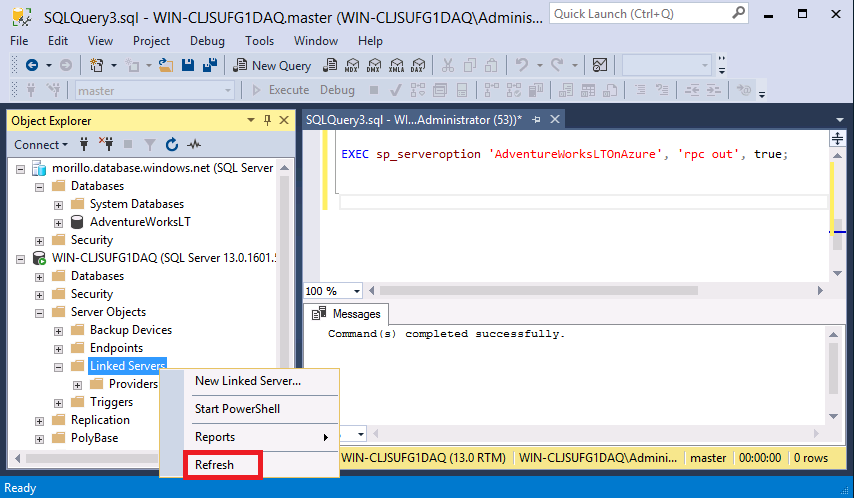Click the Refresh icon in Object Explorer toolbar
The width and height of the screenshot is (854, 498).
click(x=172, y=144)
